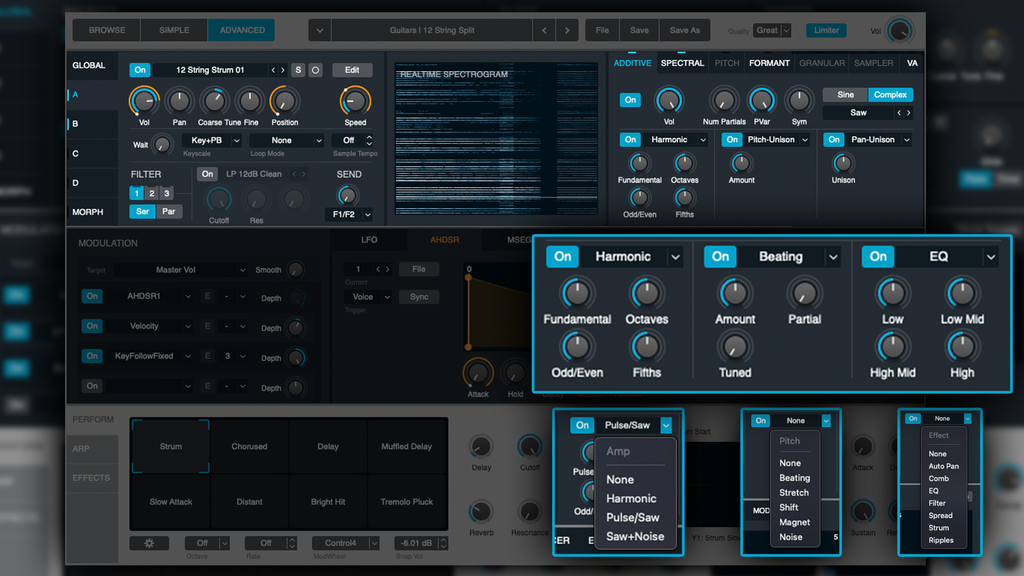Open the Loop Mode dropdown
Image resolution: width=1024 pixels, height=576 pixels.
[286, 140]
